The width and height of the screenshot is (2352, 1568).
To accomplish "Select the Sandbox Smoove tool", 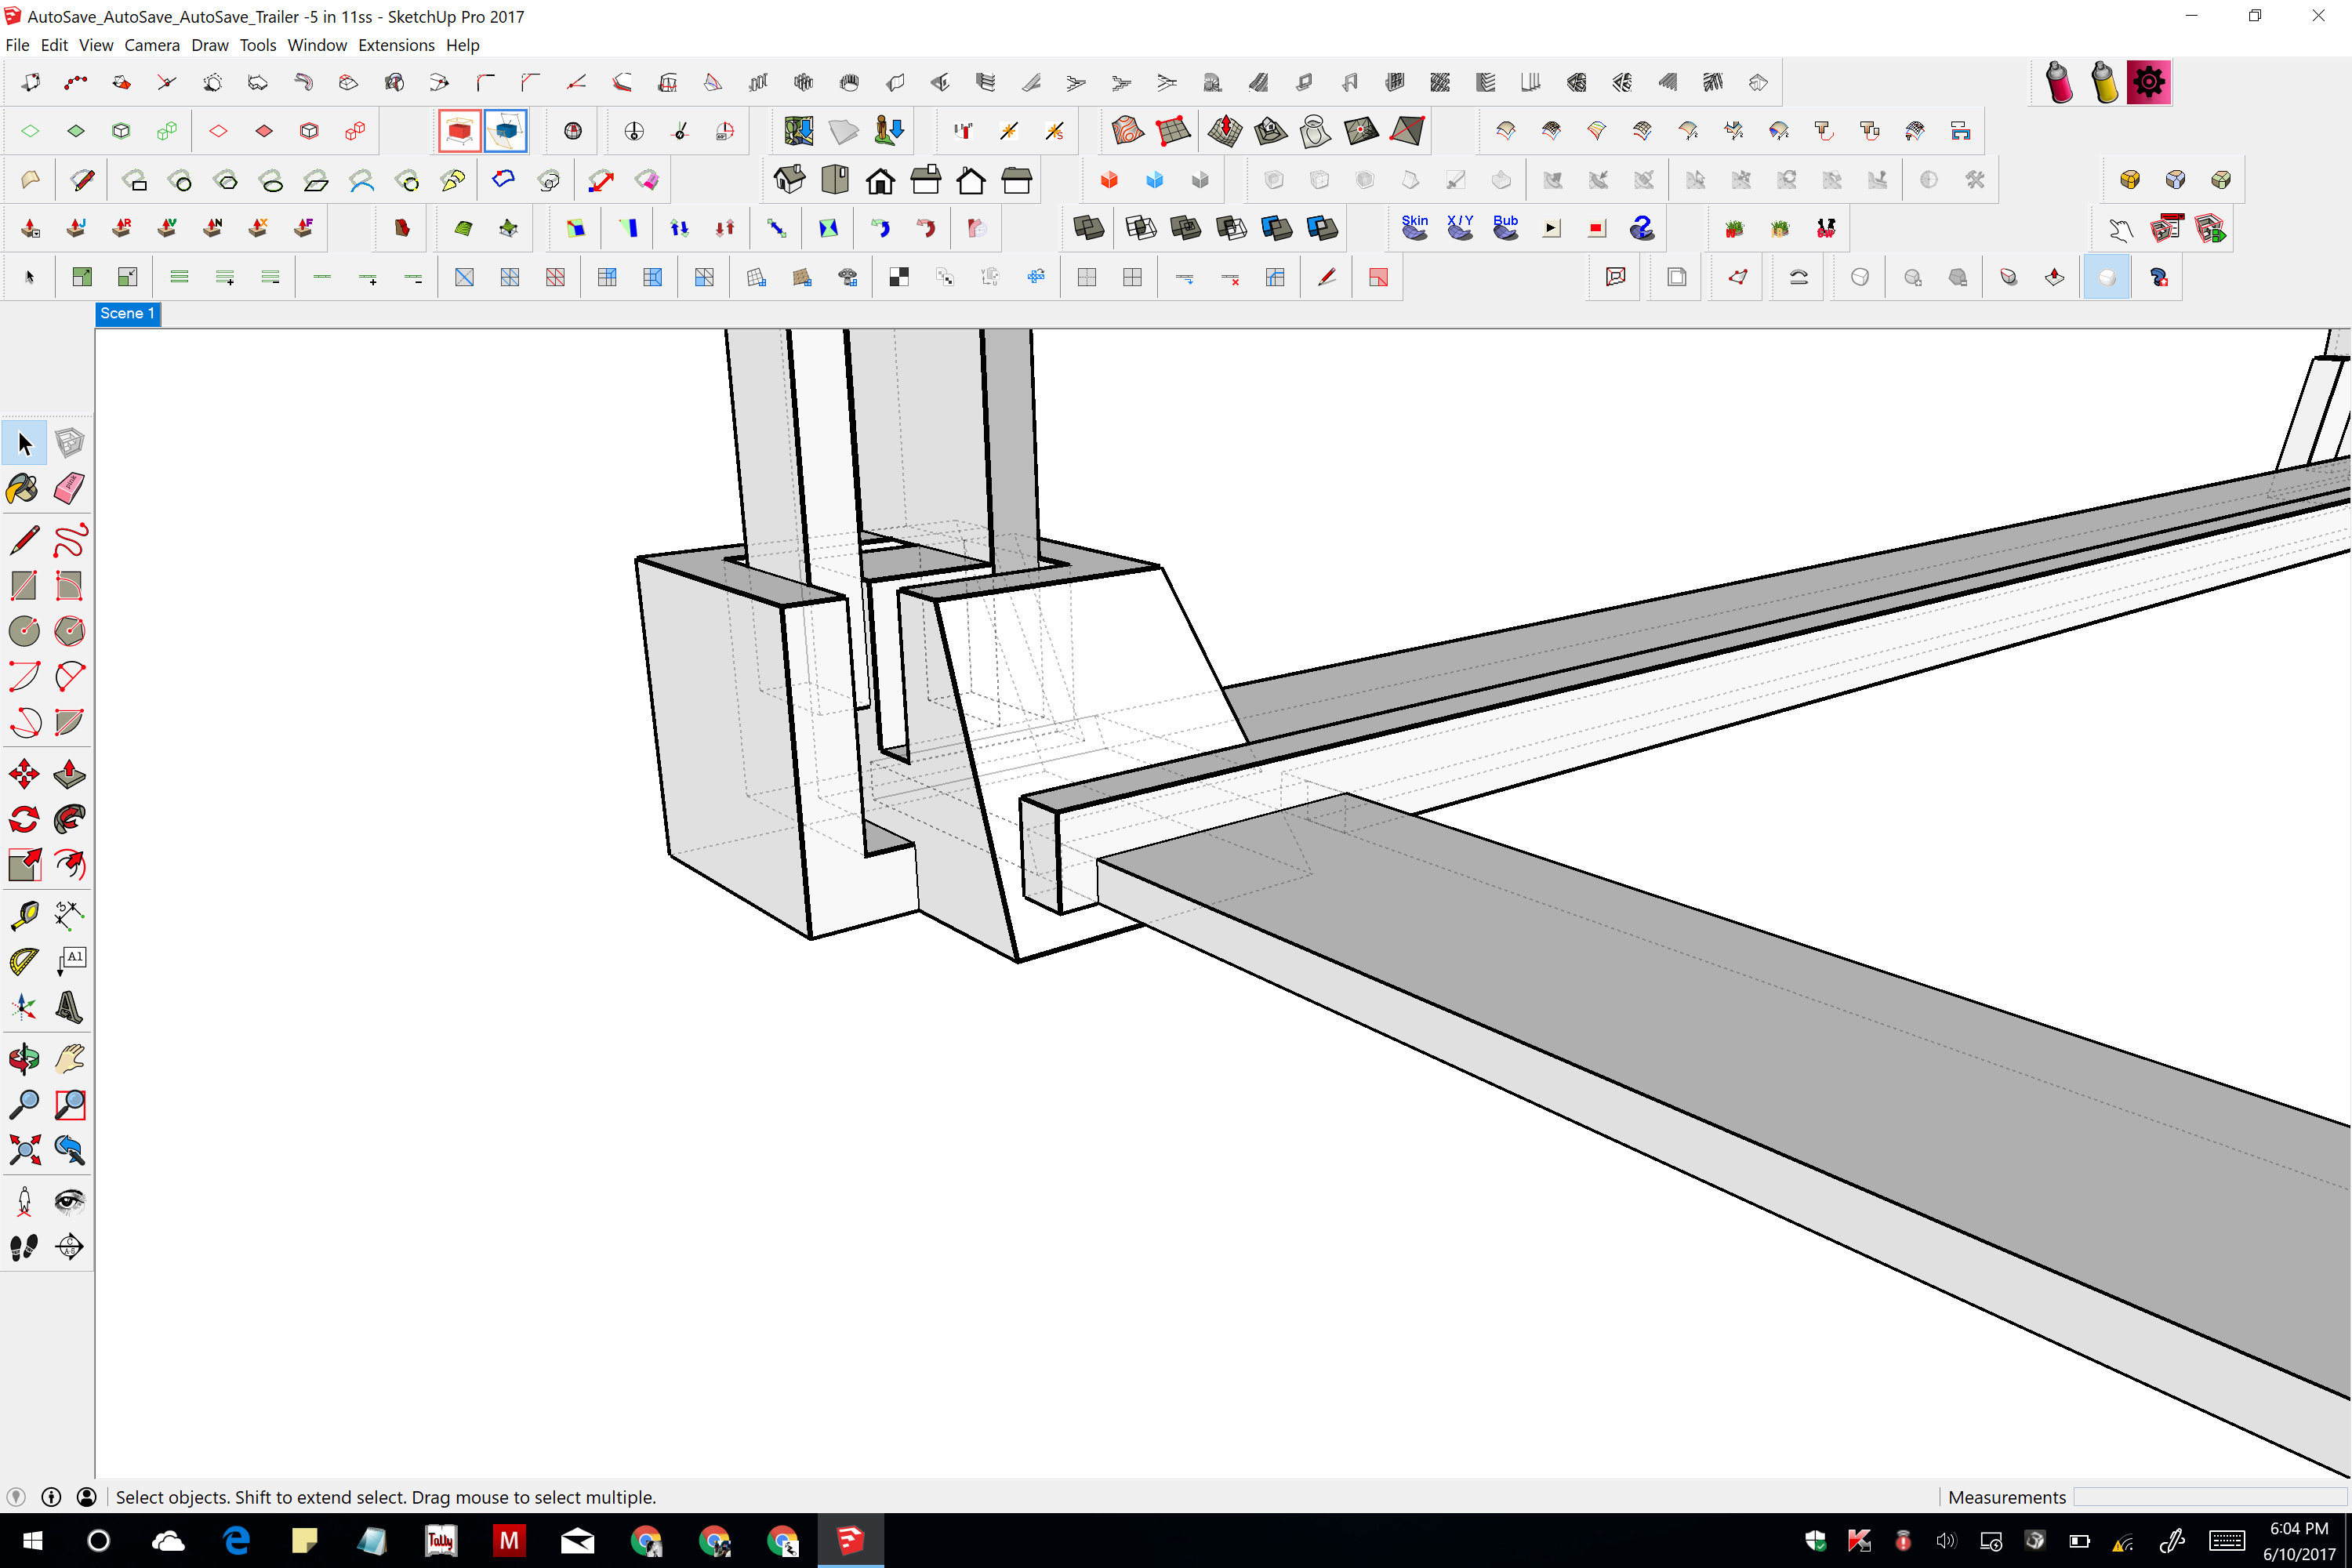I will click(1225, 131).
